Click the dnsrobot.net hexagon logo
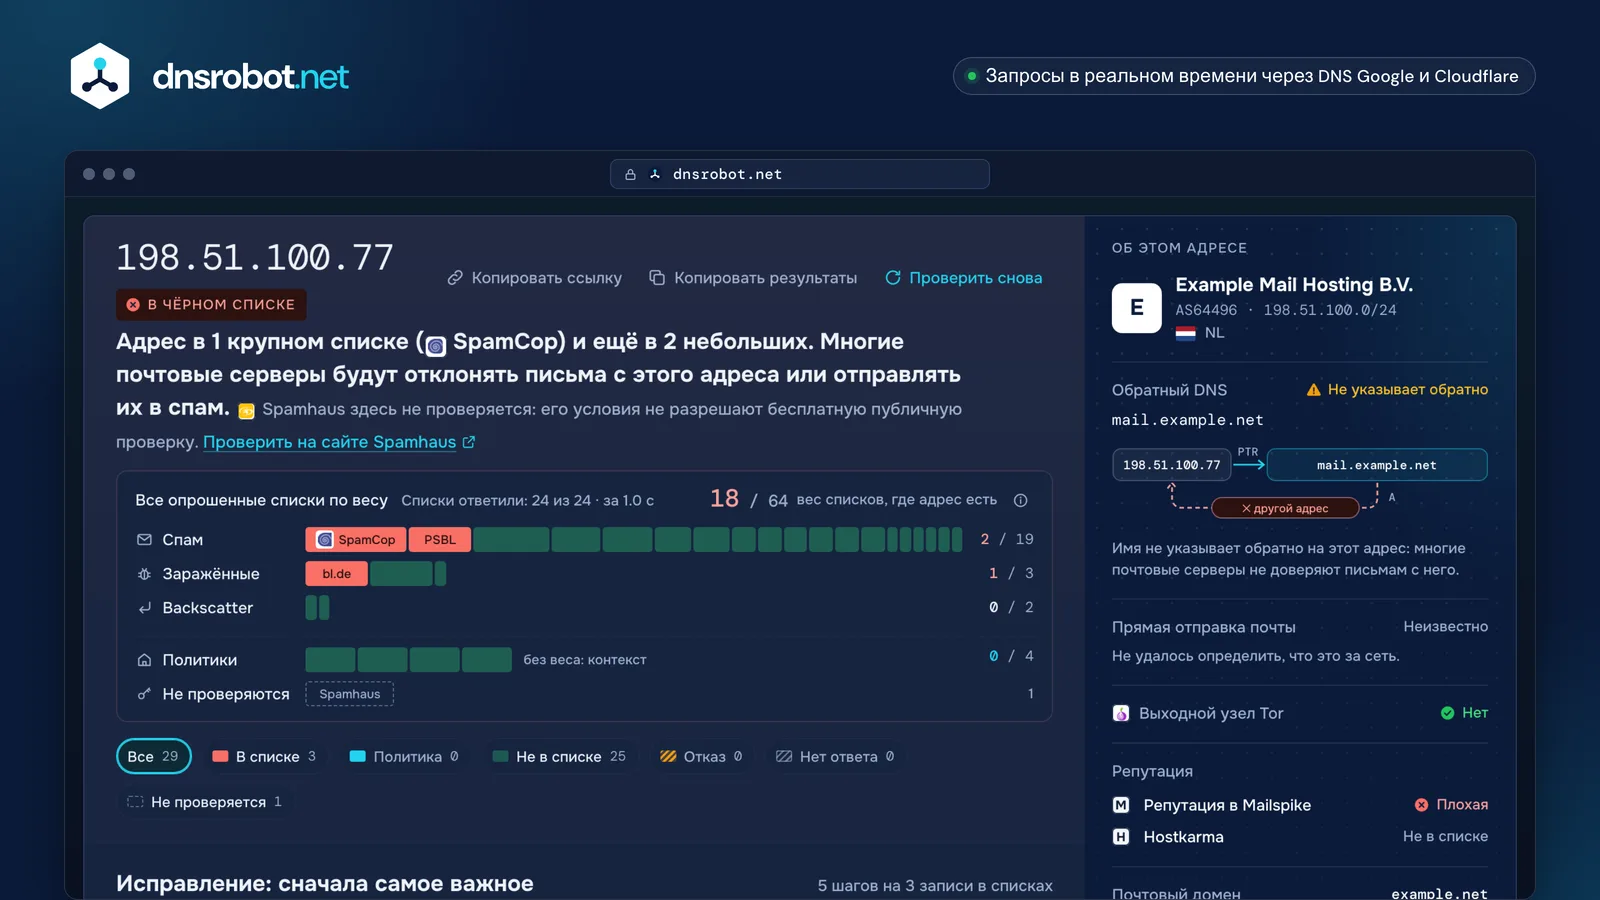Viewport: 1600px width, 900px height. coord(100,76)
